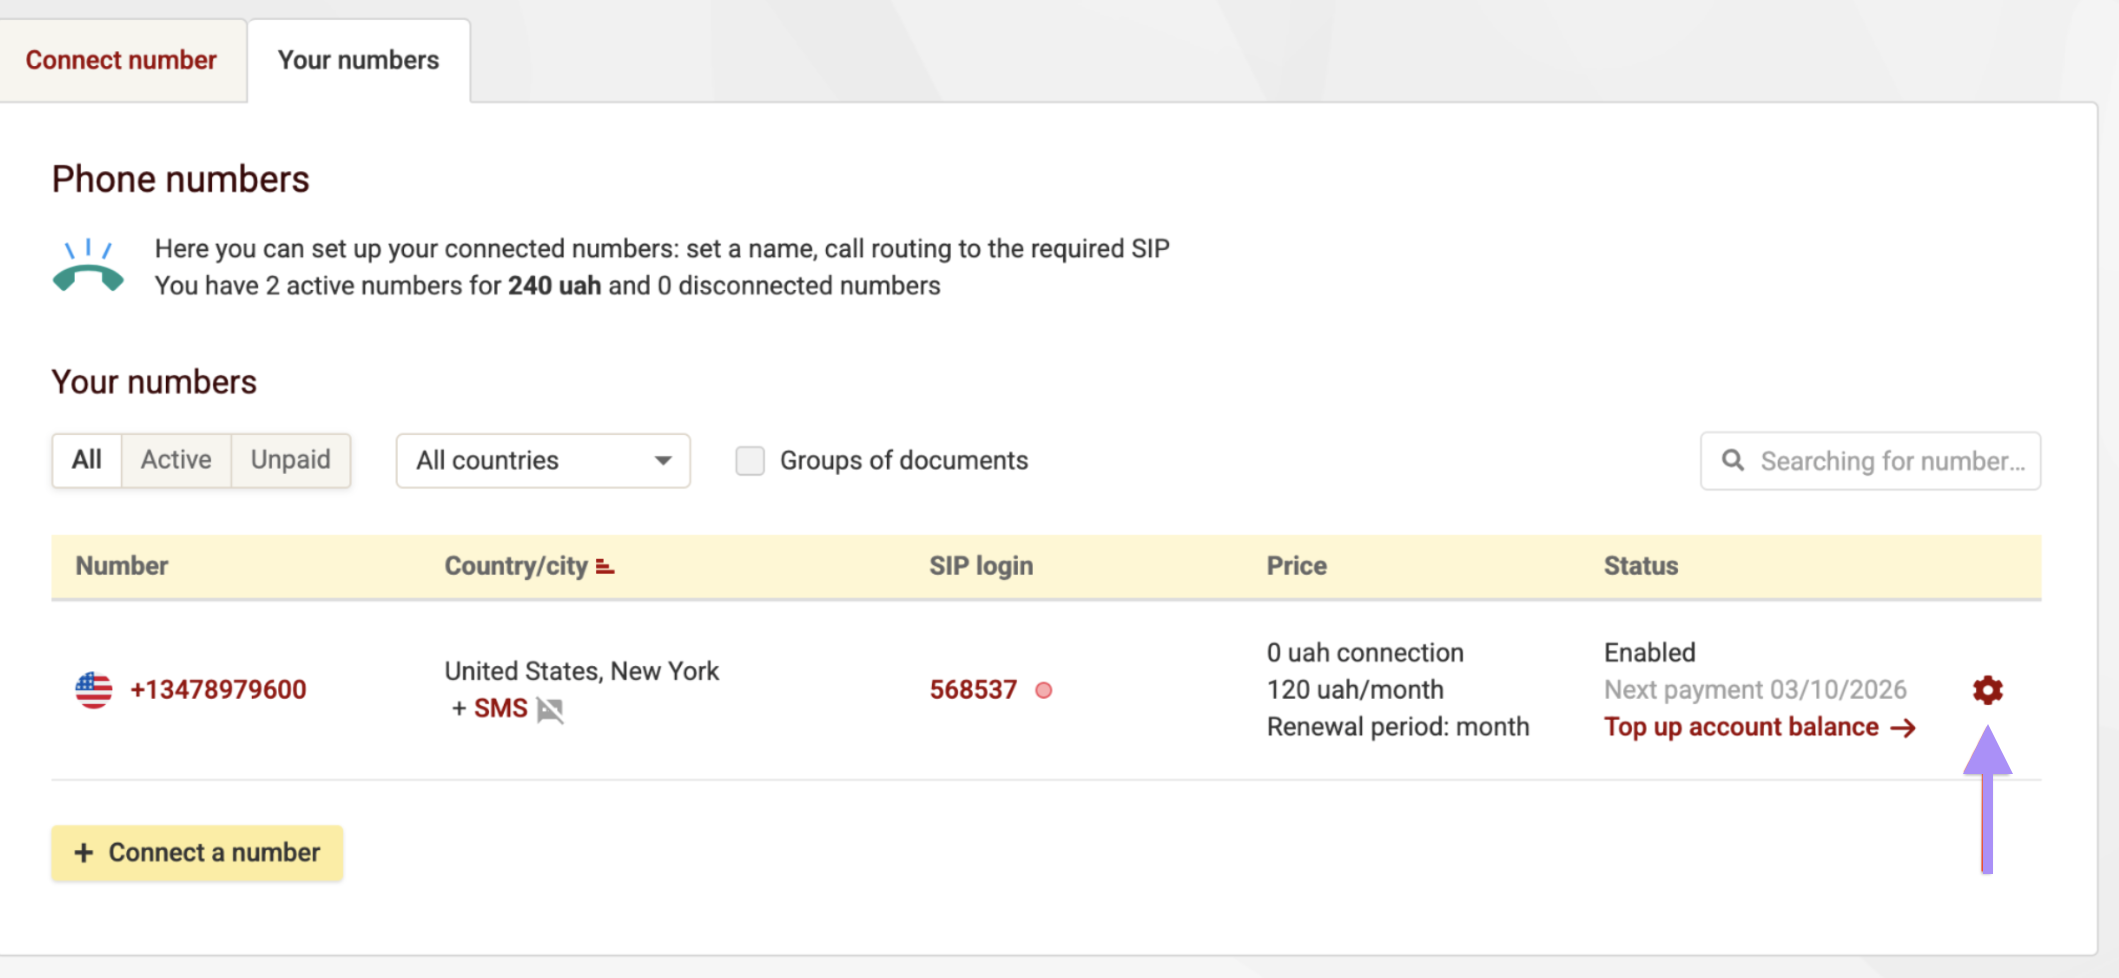Switch to the Connect number tab
This screenshot has width=2119, height=978.
click(121, 60)
